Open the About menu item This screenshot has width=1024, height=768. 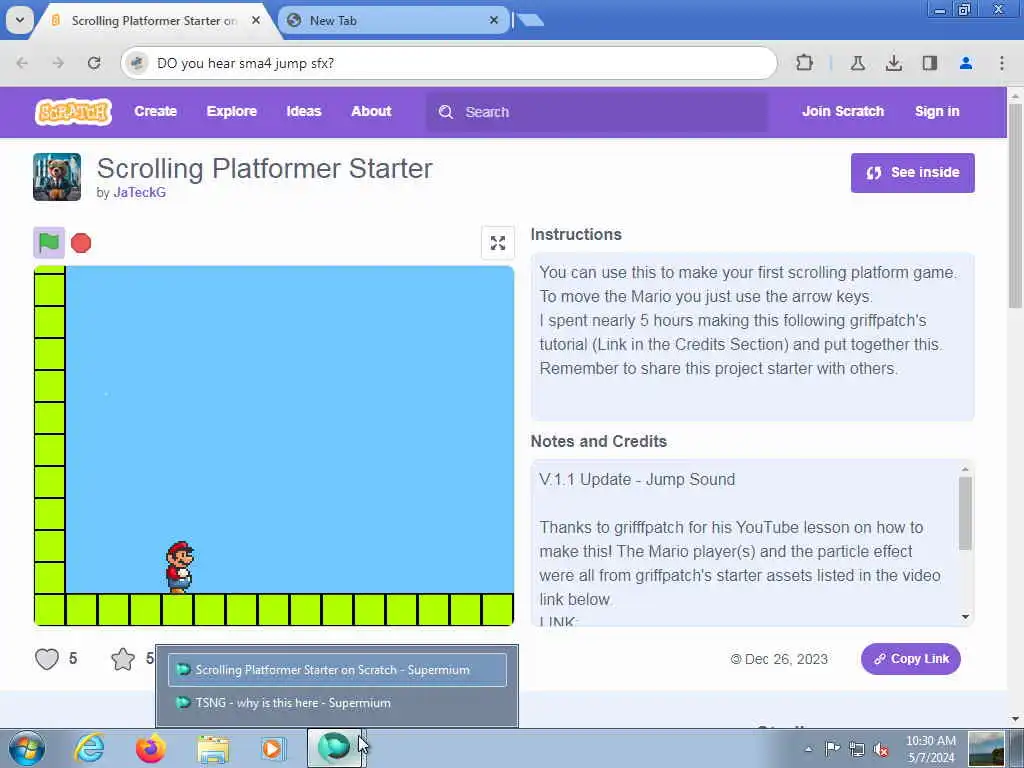point(371,111)
